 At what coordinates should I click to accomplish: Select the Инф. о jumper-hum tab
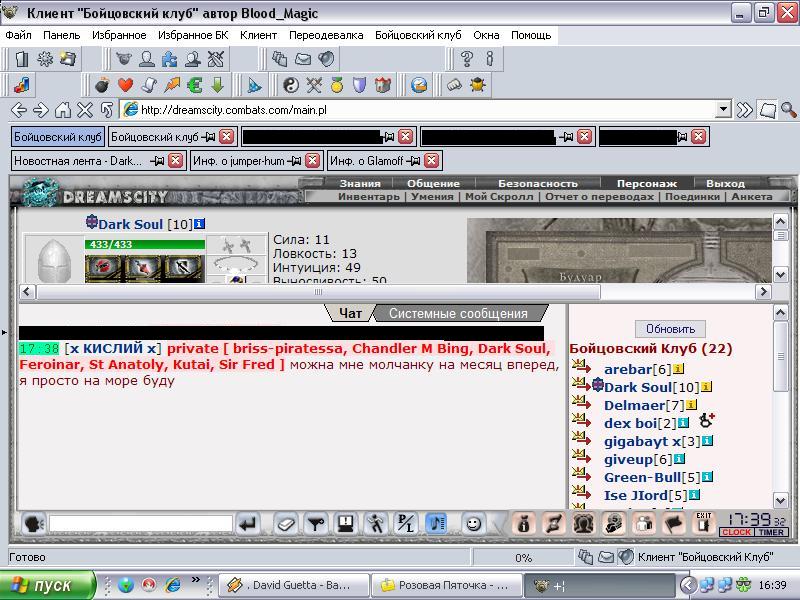pos(239,161)
